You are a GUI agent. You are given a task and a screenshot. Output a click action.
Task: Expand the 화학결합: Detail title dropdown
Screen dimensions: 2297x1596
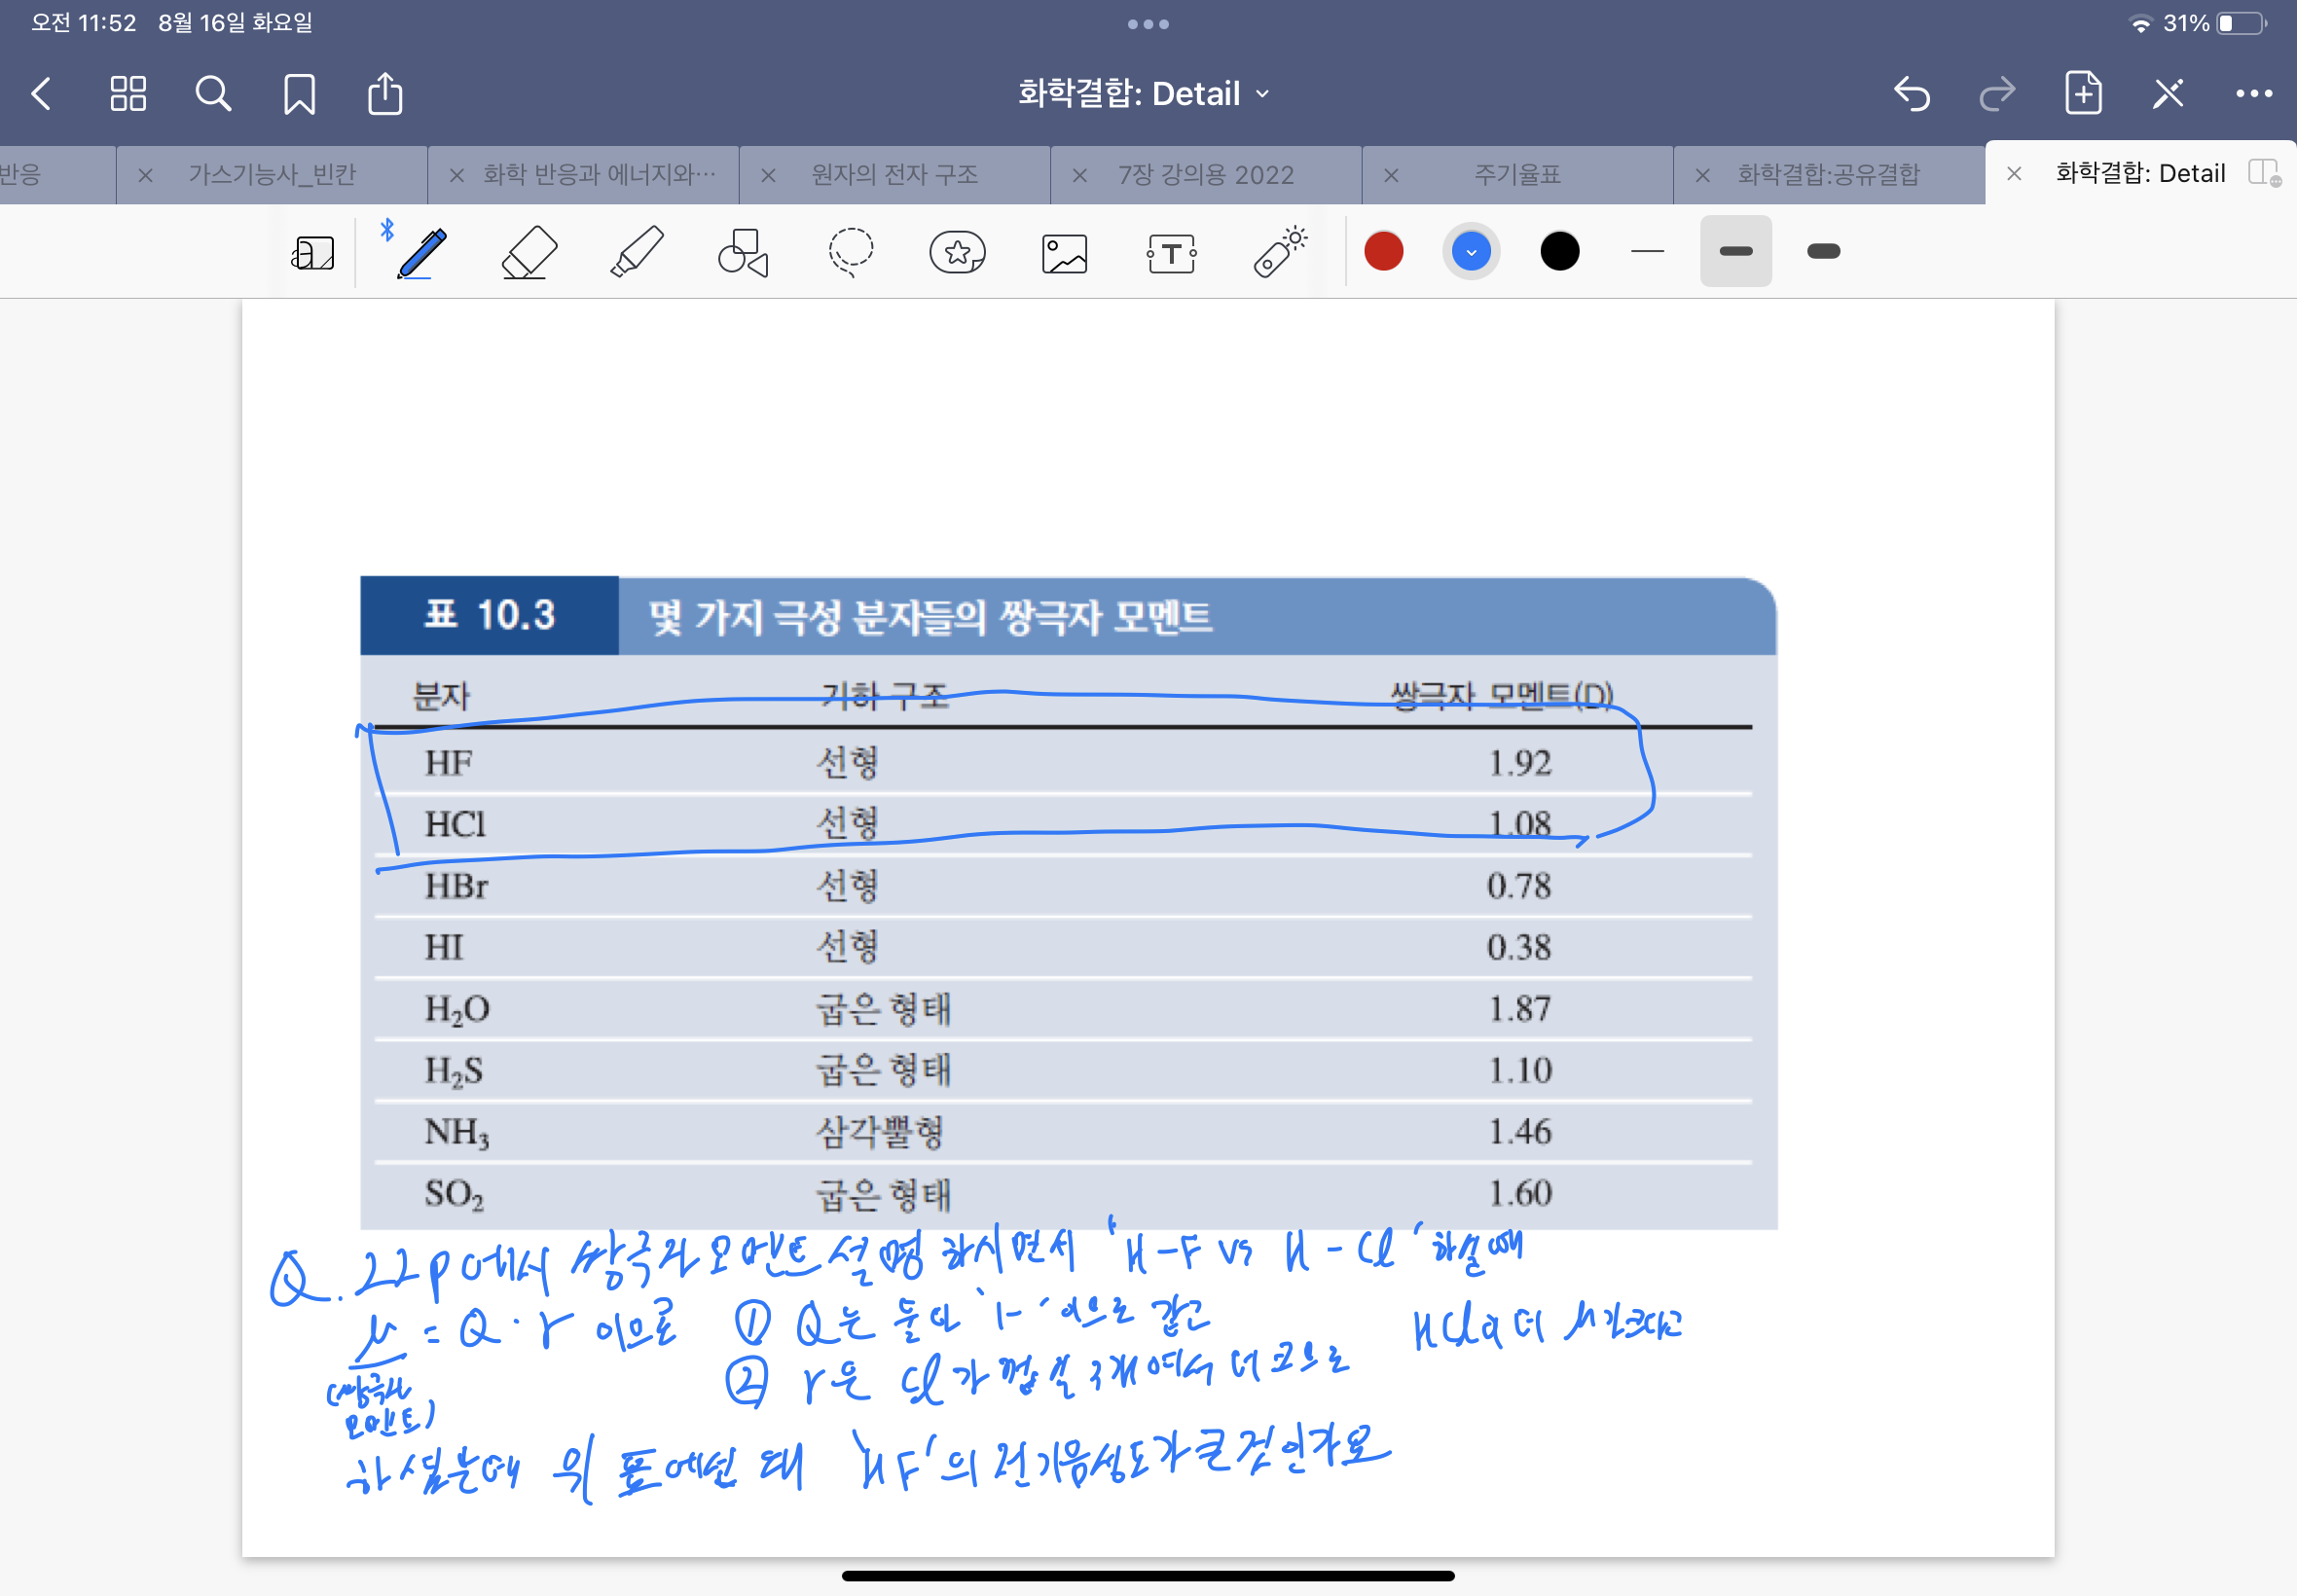pyautogui.click(x=1144, y=94)
